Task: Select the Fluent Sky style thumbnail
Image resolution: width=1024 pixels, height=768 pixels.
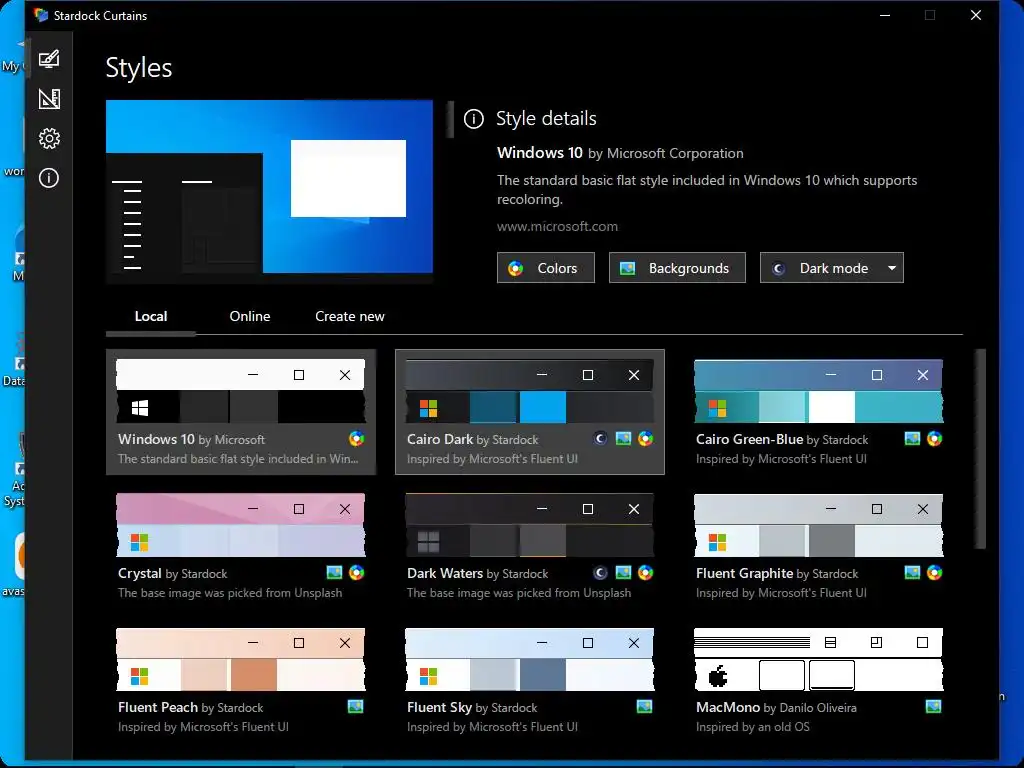Action: click(530, 659)
